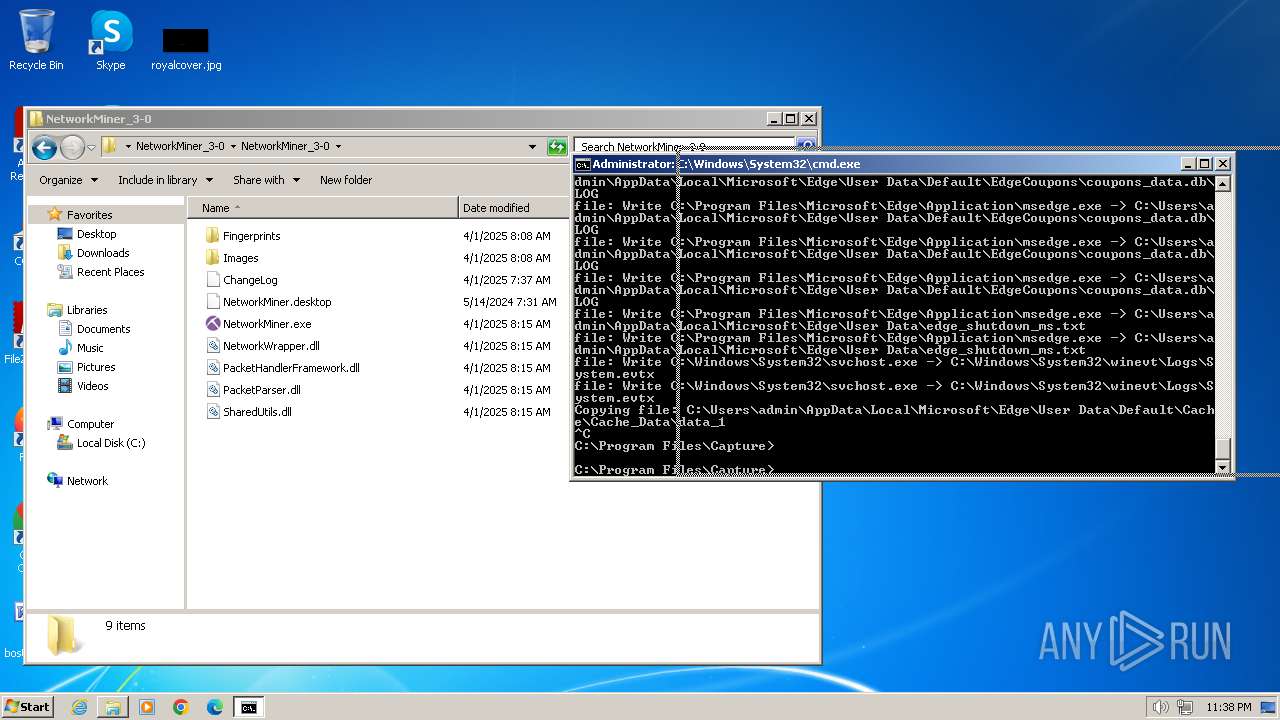Create a New folder
The image size is (1280, 720).
pos(346,180)
